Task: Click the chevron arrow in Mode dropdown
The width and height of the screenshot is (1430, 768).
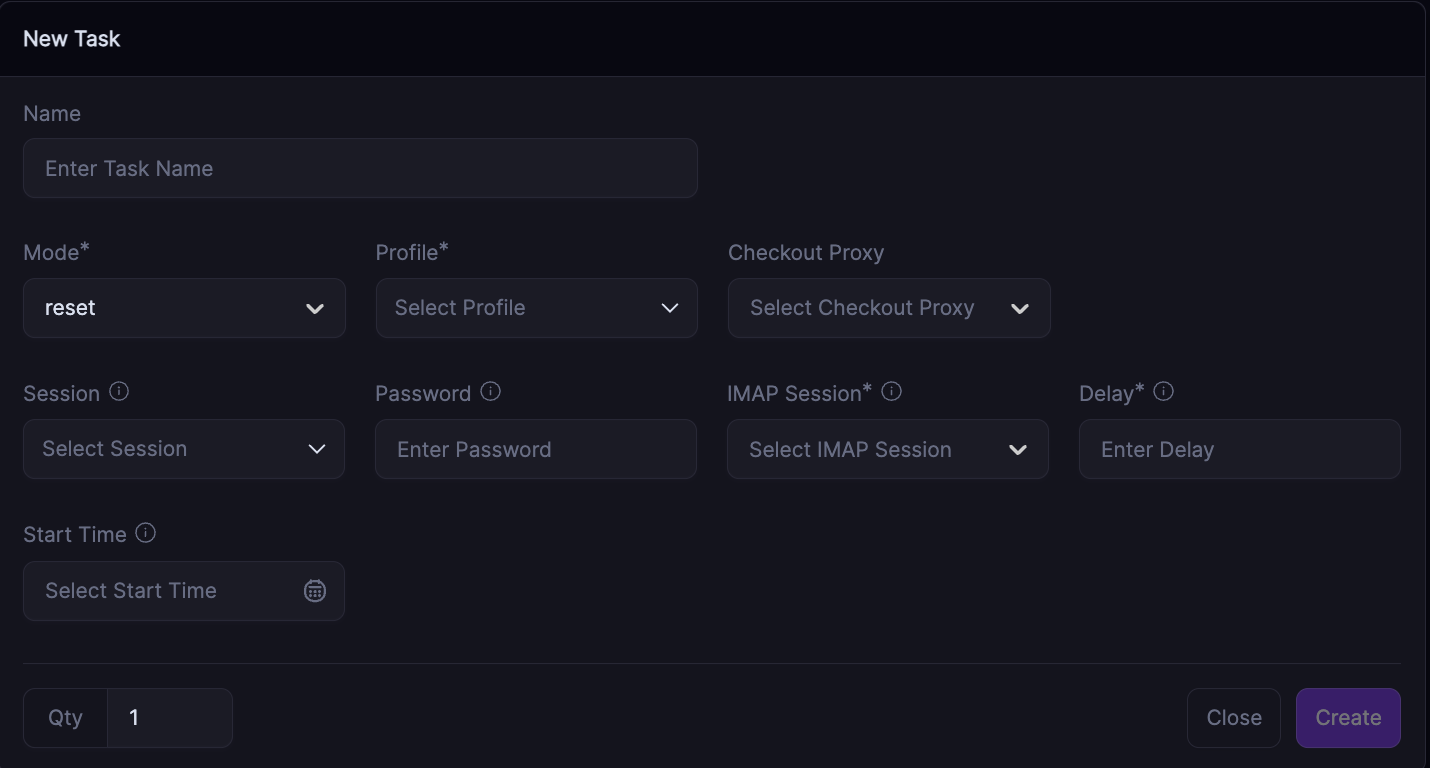Action: pos(315,309)
